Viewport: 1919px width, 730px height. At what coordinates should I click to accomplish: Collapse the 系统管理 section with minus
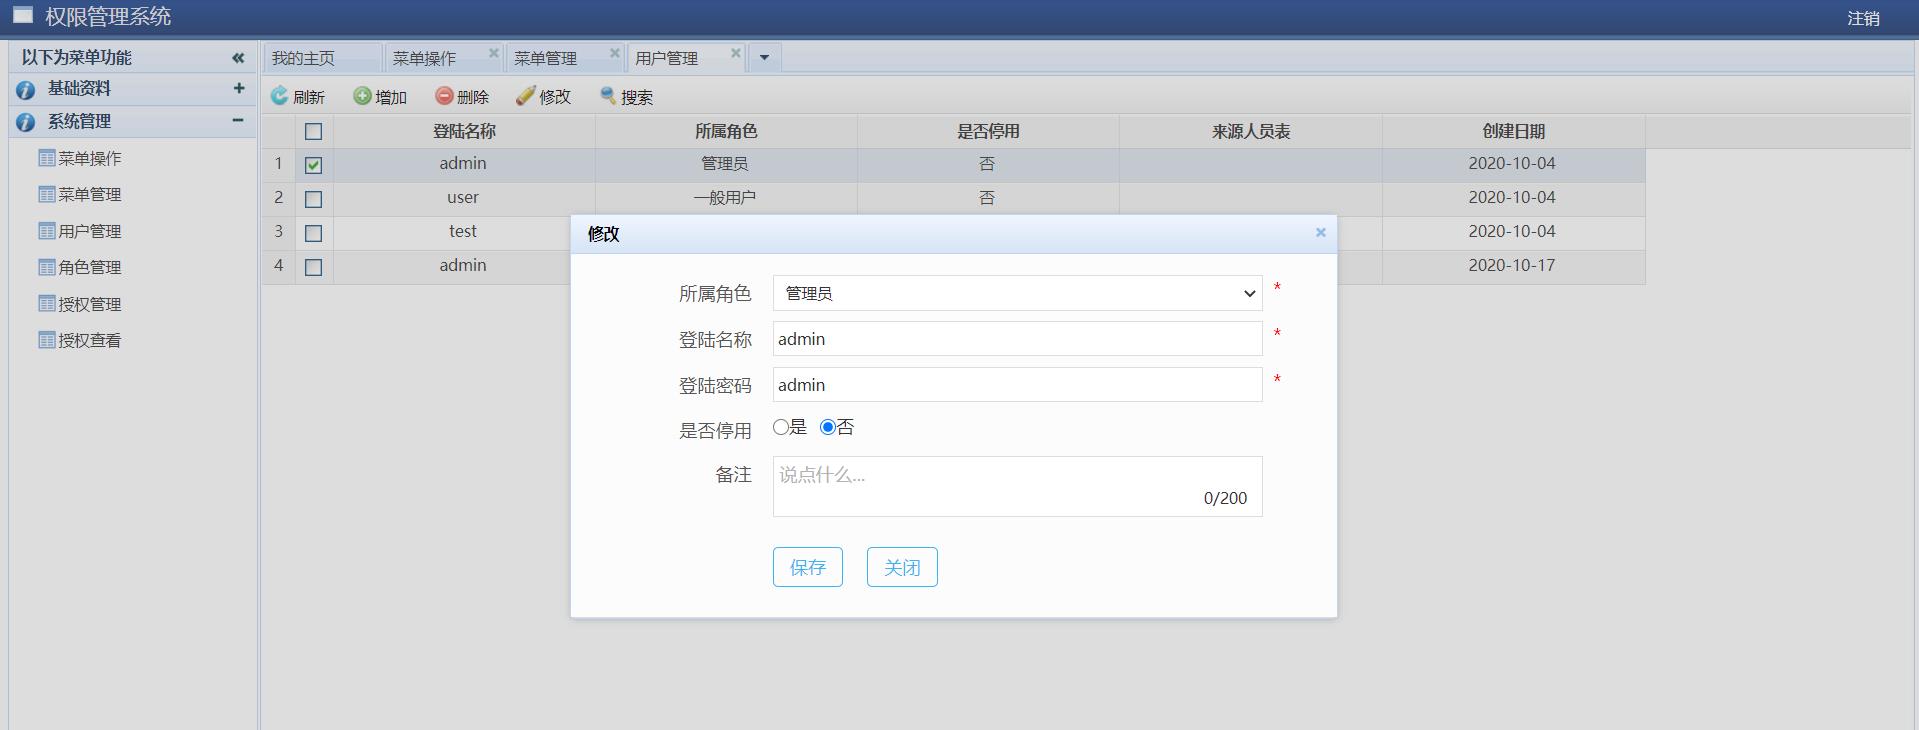pyautogui.click(x=238, y=120)
